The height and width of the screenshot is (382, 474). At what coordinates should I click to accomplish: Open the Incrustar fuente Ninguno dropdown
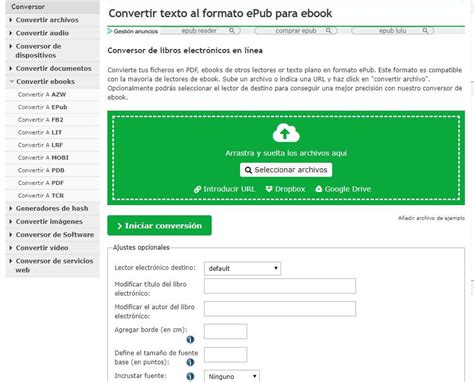click(x=232, y=376)
